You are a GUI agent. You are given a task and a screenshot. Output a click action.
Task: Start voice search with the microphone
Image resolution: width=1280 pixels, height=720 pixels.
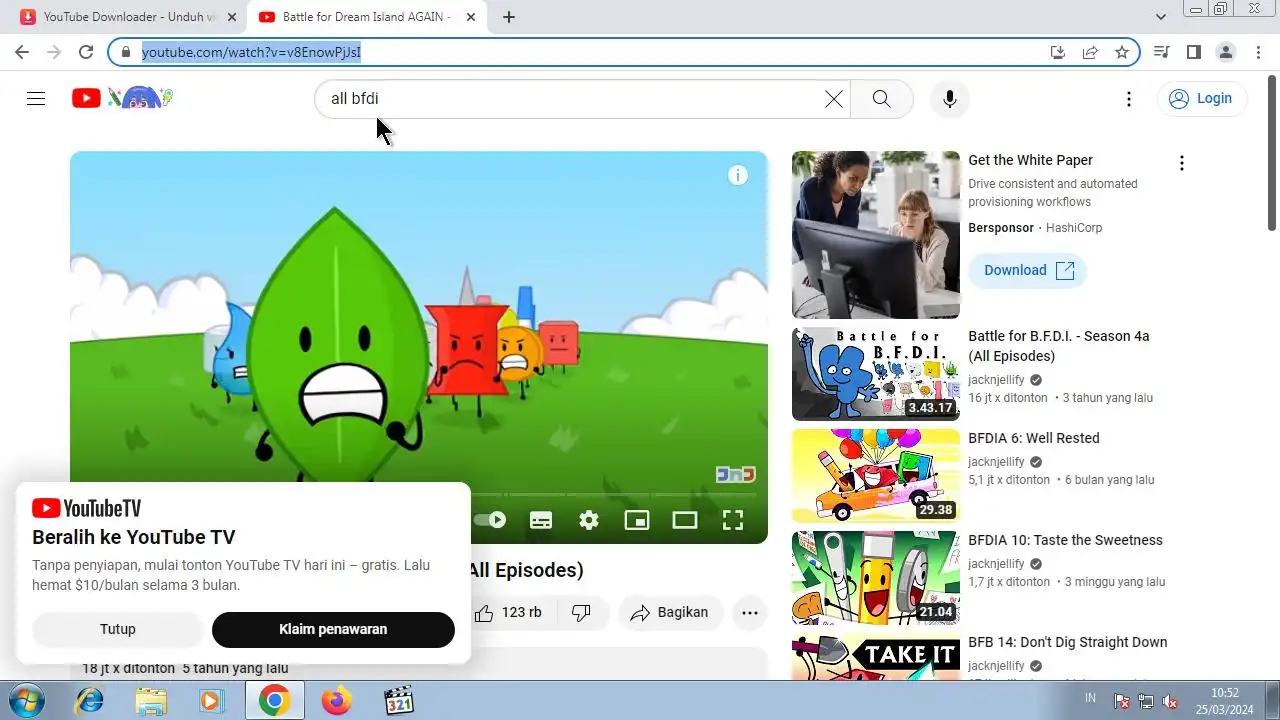coord(950,98)
